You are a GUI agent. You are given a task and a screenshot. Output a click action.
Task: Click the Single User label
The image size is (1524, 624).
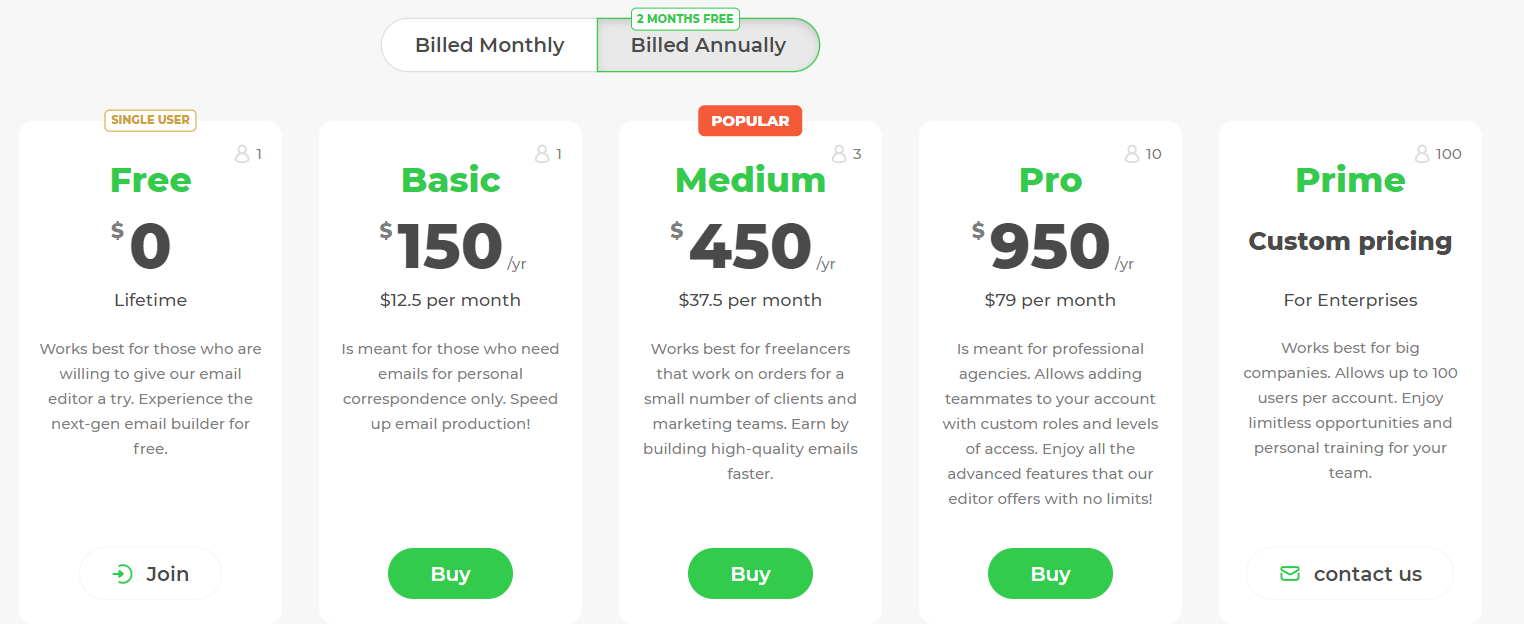(150, 120)
